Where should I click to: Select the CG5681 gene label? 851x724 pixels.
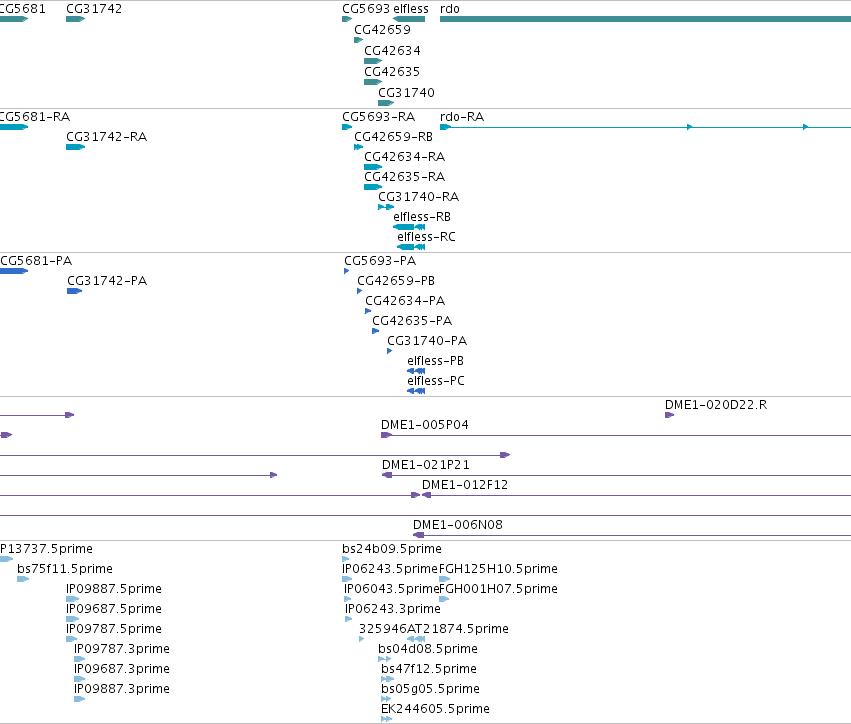(22, 9)
